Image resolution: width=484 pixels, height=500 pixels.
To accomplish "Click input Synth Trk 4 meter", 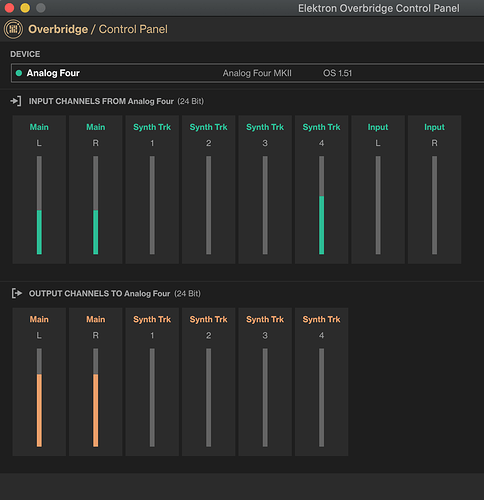I will [321, 205].
